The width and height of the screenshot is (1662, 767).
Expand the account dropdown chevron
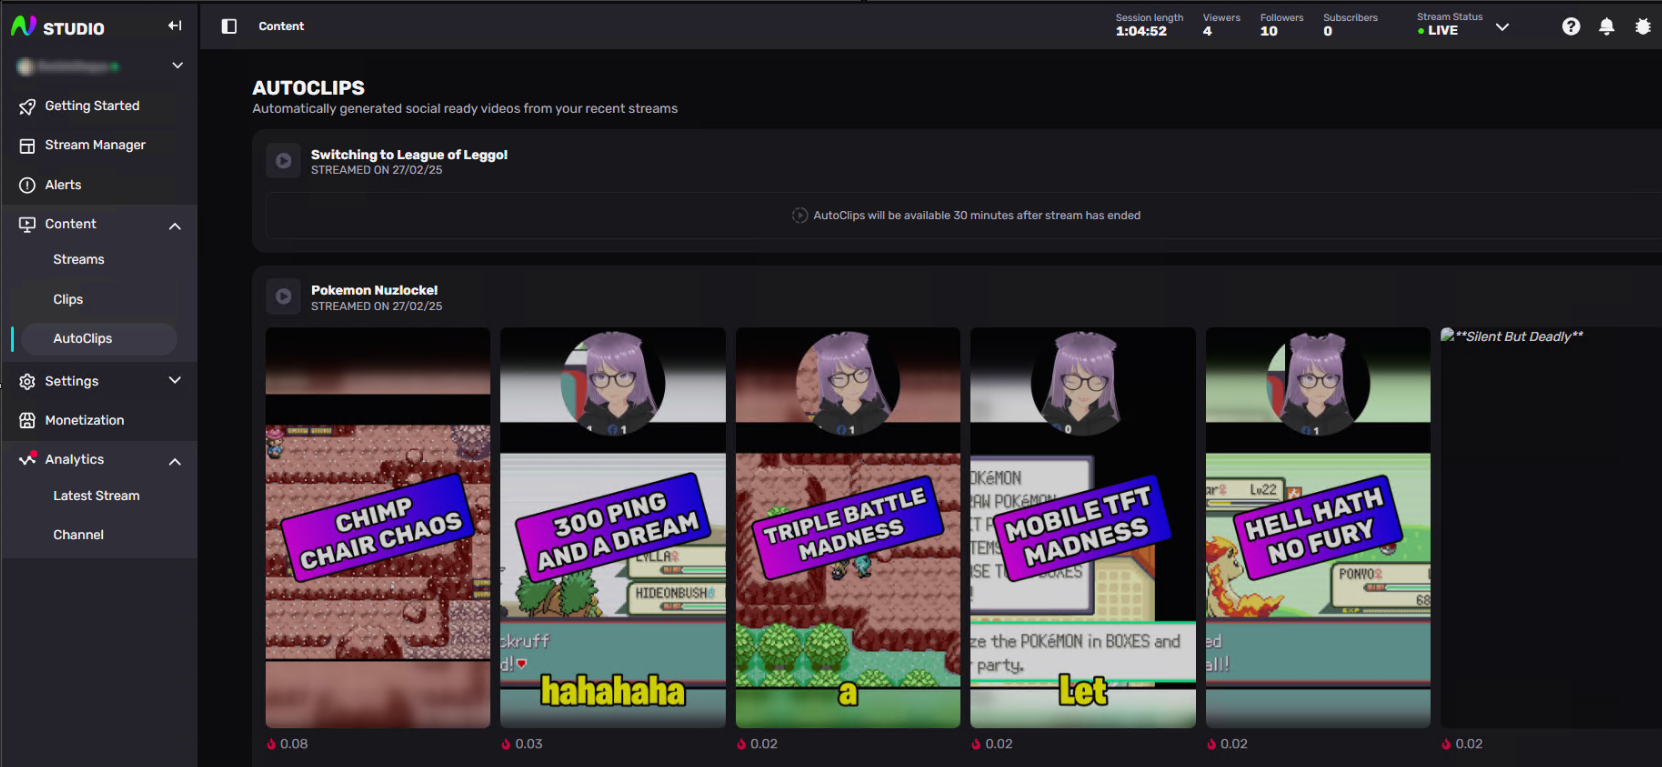(x=177, y=66)
